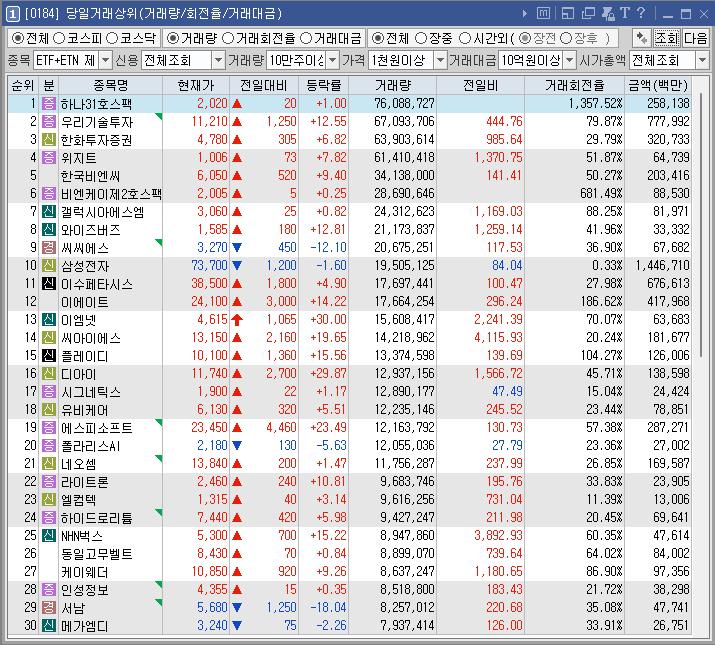Click the T font size icon
The width and height of the screenshot is (715, 645).
click(625, 13)
